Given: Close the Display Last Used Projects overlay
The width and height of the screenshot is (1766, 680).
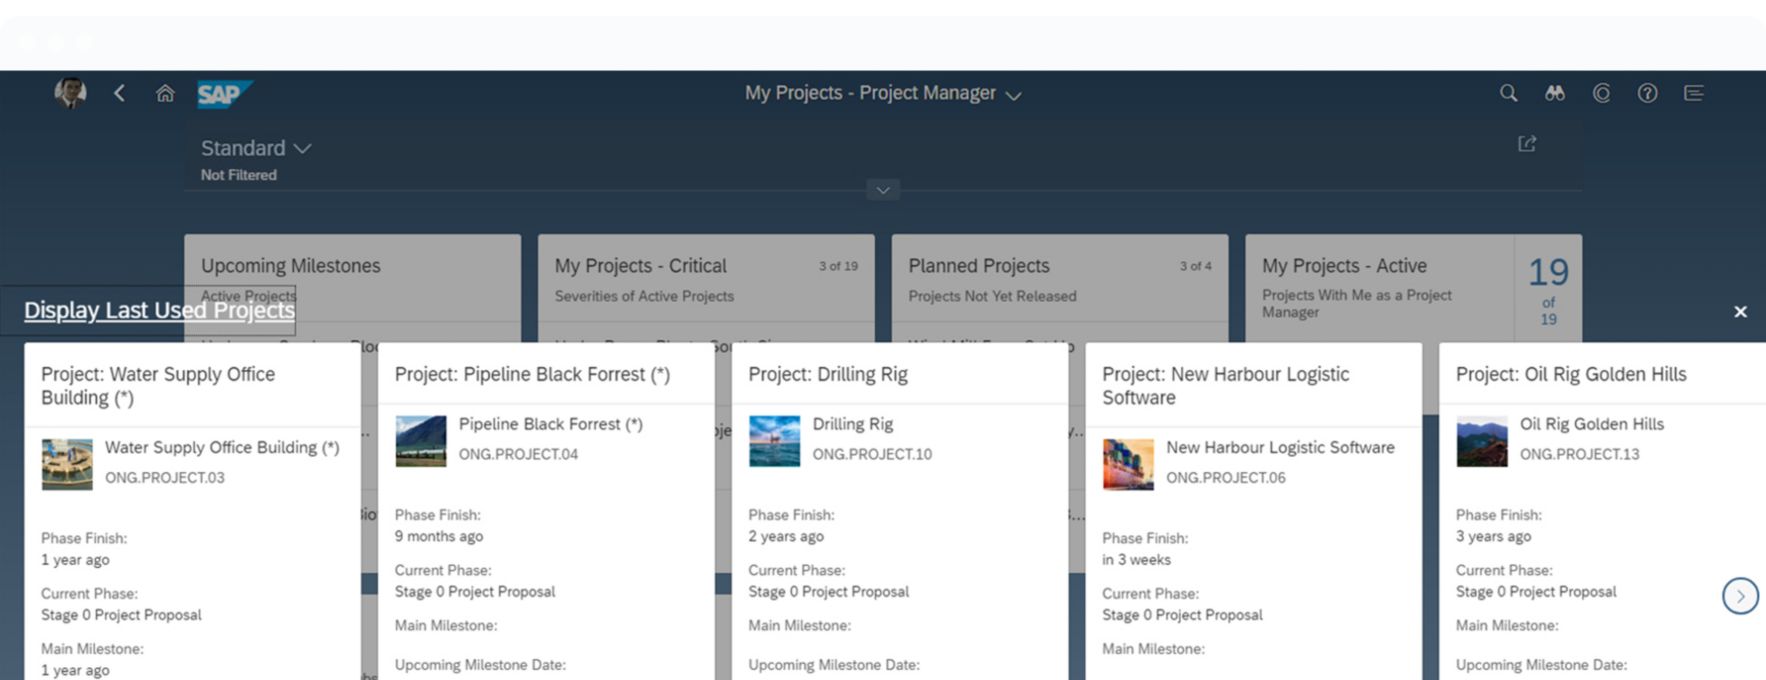Looking at the screenshot, I should click(1740, 312).
